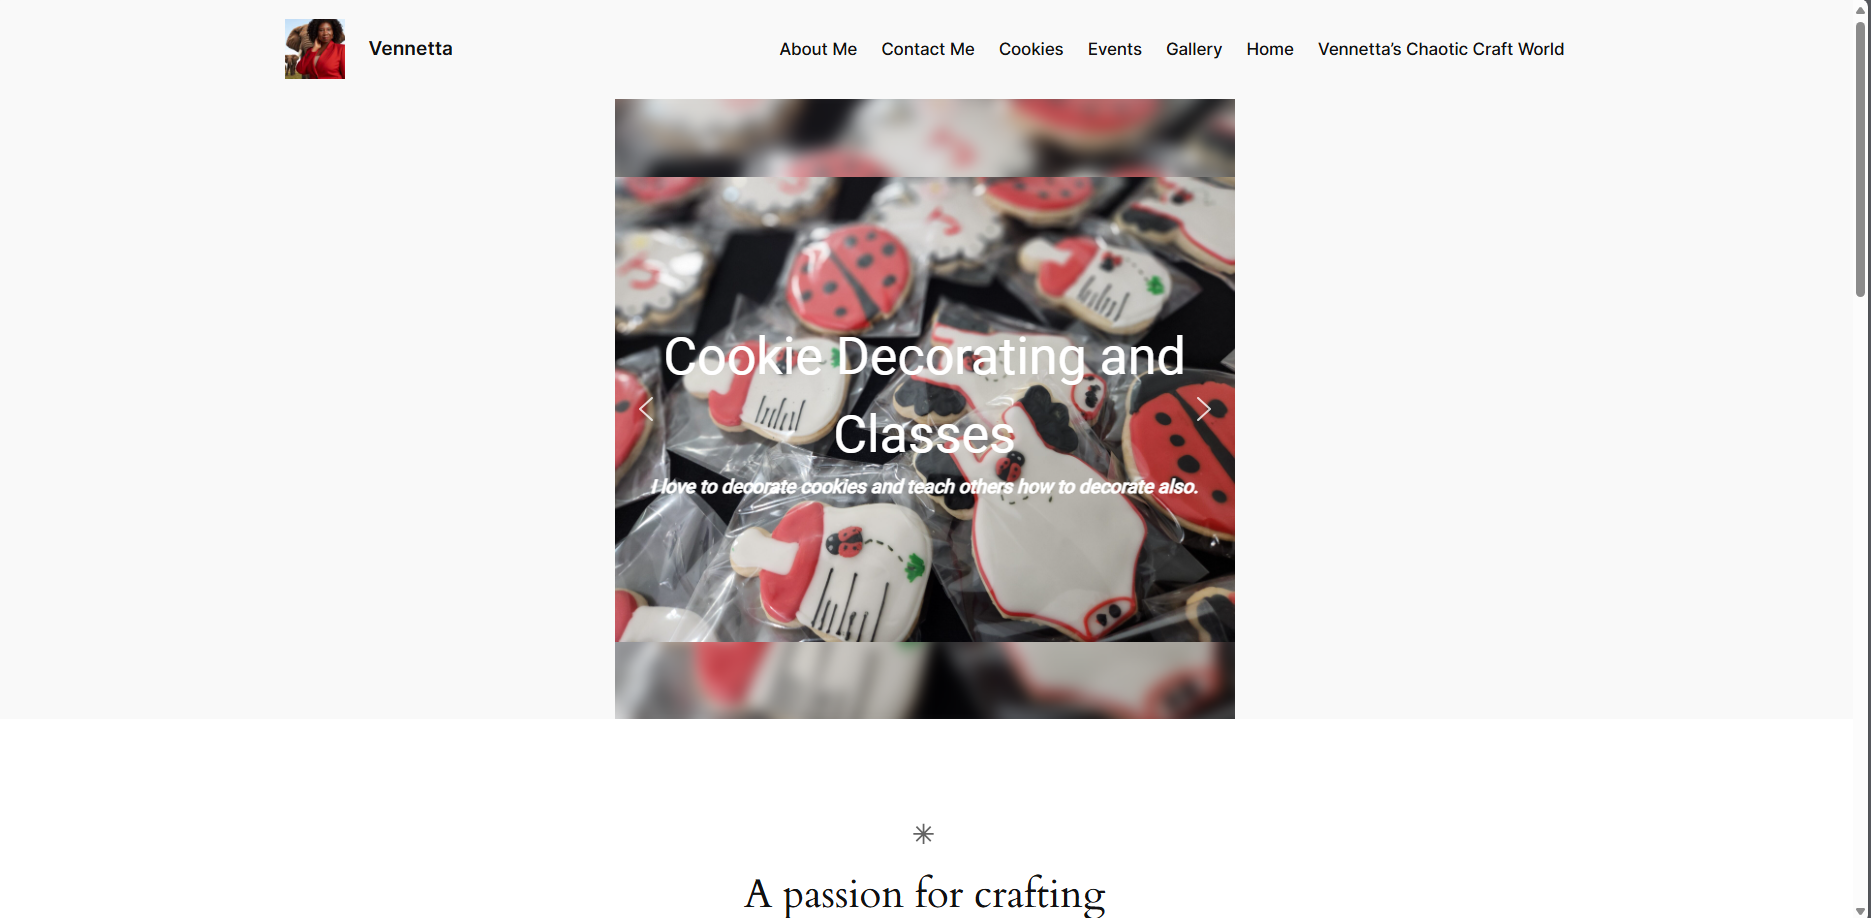Navigate to Cookies menu item
The width and height of the screenshot is (1871, 918).
point(1031,49)
